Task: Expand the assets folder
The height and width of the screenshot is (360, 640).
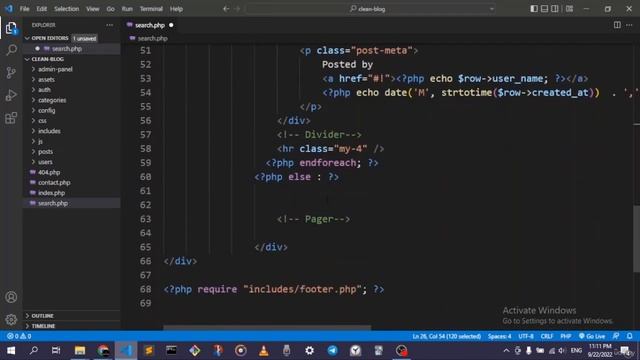Action: (x=46, y=79)
